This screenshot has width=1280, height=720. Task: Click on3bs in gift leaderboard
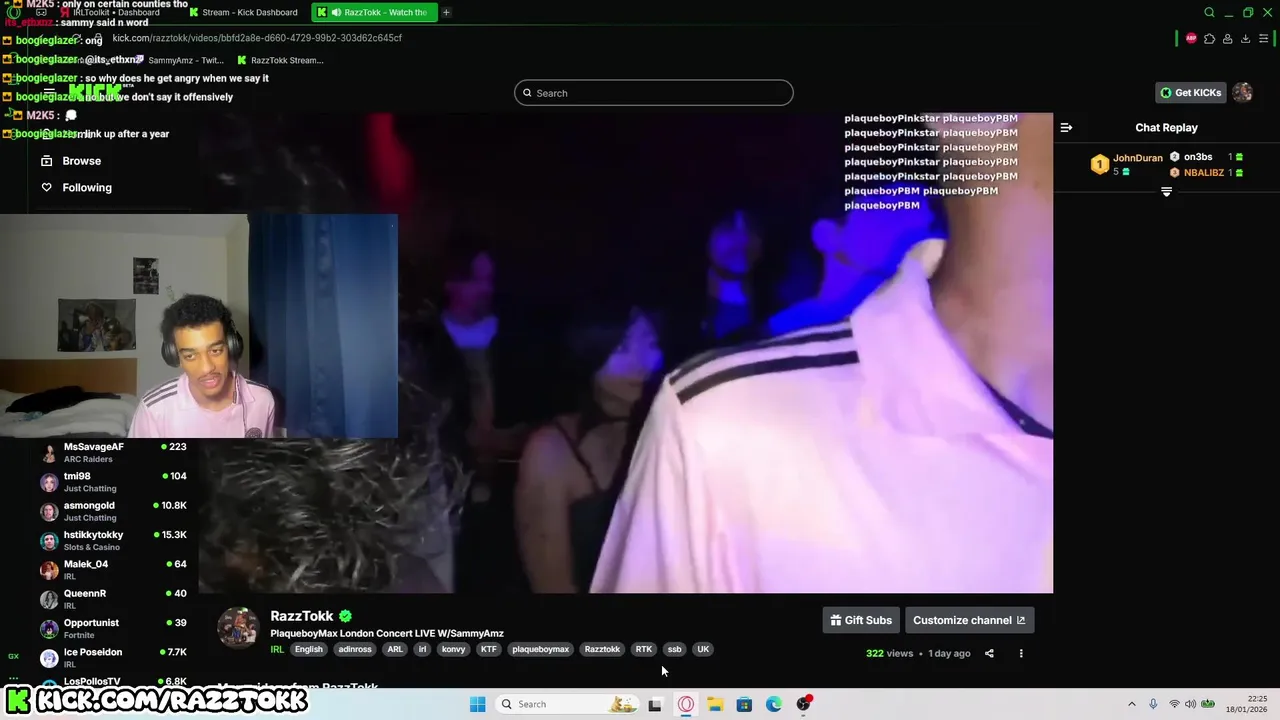pos(1198,157)
